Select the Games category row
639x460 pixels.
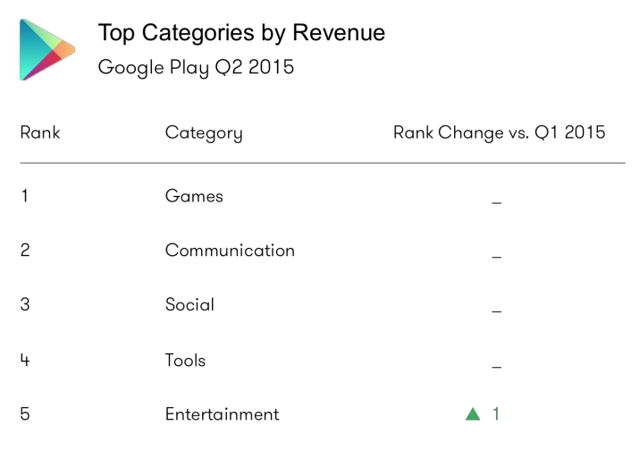(194, 196)
